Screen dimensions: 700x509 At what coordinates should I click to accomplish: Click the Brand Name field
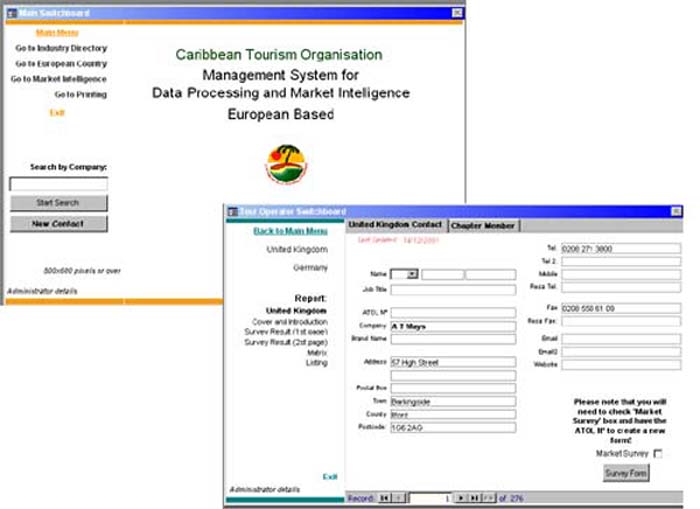pos(453,339)
